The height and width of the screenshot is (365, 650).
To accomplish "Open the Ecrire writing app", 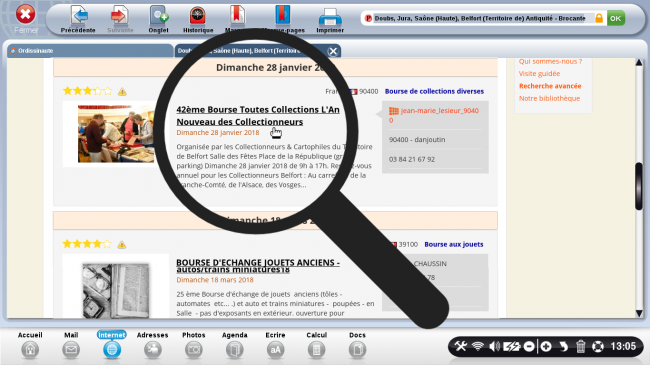I will [x=275, y=345].
